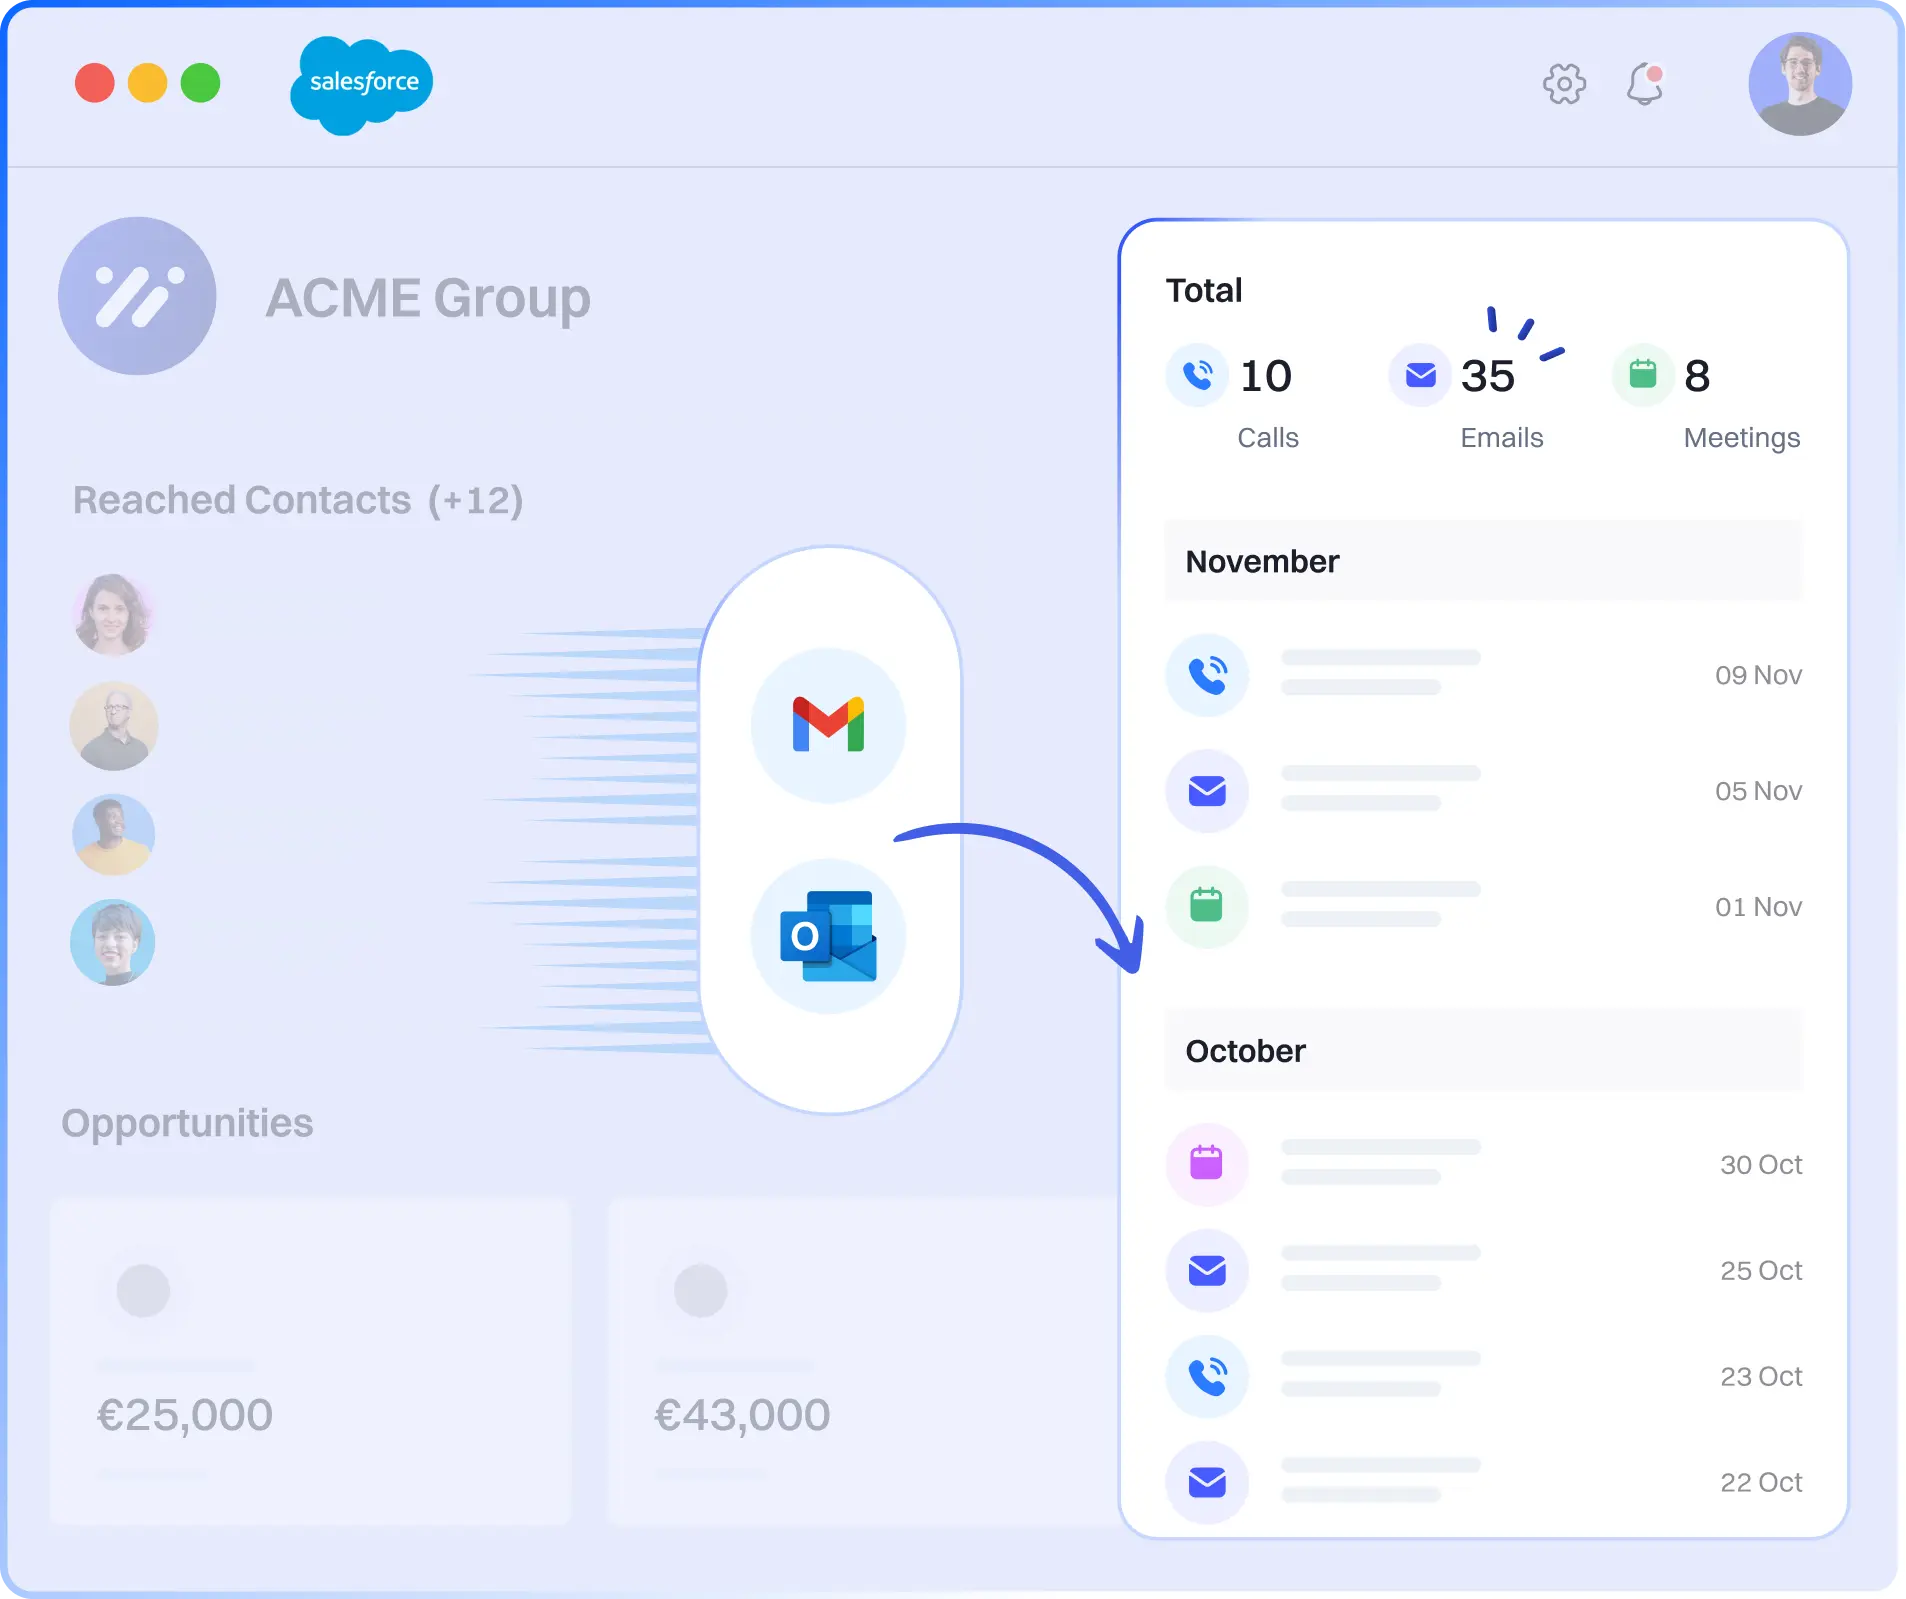Click the contact avatar with yellow shirt
The width and height of the screenshot is (1906, 1599).
[x=113, y=835]
